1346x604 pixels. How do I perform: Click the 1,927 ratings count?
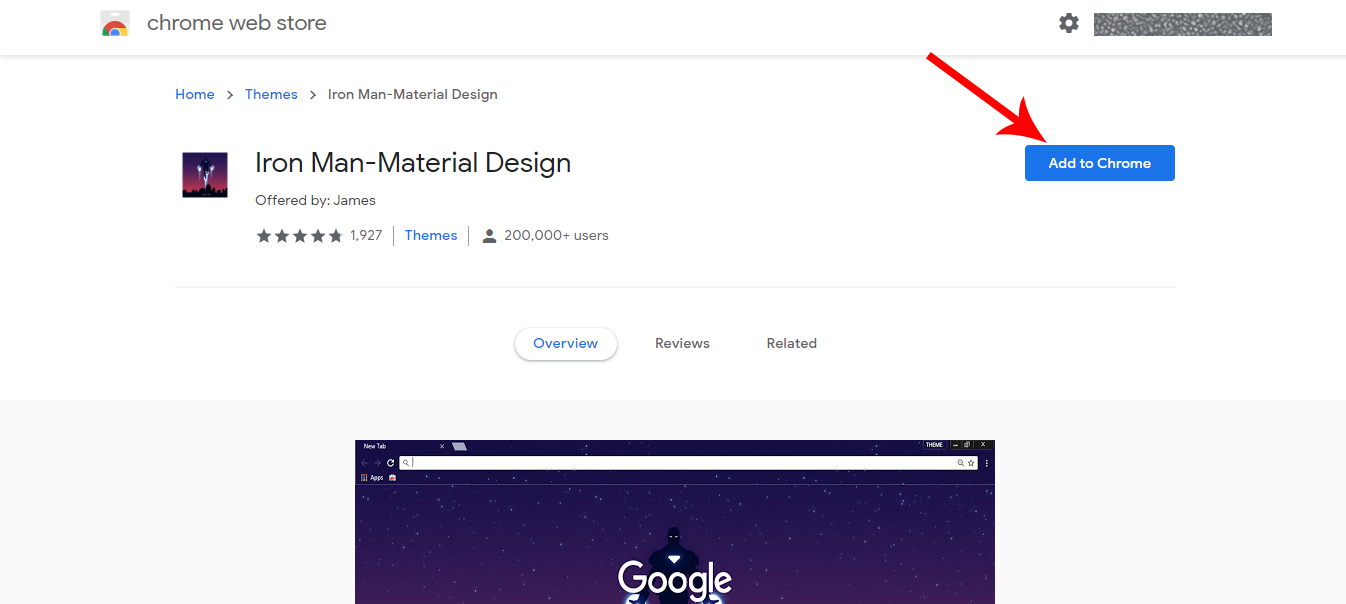coord(366,236)
